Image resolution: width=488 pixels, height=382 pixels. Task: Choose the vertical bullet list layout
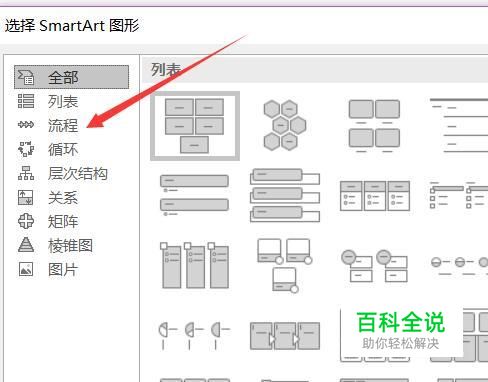coord(195,195)
